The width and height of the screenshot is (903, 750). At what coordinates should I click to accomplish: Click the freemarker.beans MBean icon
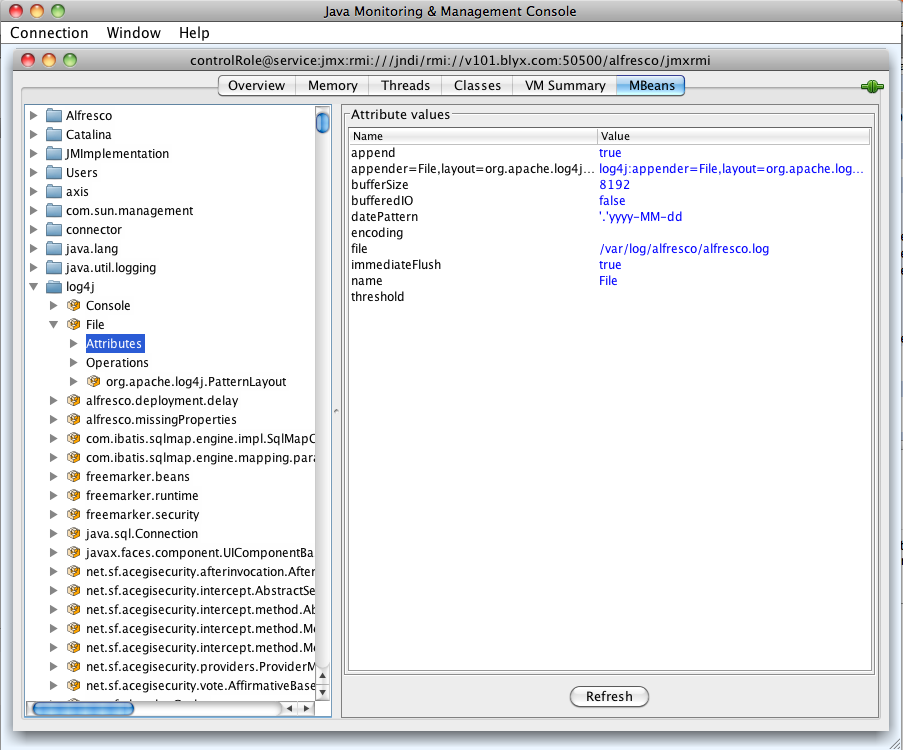point(73,476)
